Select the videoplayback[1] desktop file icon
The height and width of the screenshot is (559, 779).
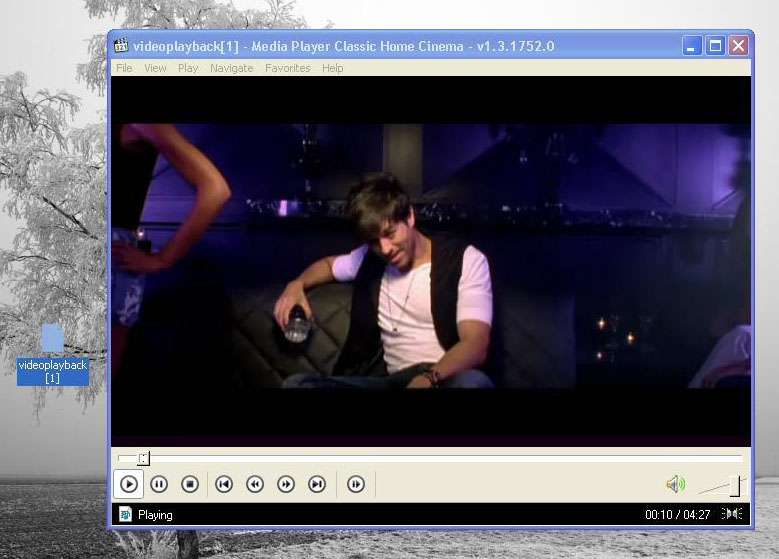[52, 338]
